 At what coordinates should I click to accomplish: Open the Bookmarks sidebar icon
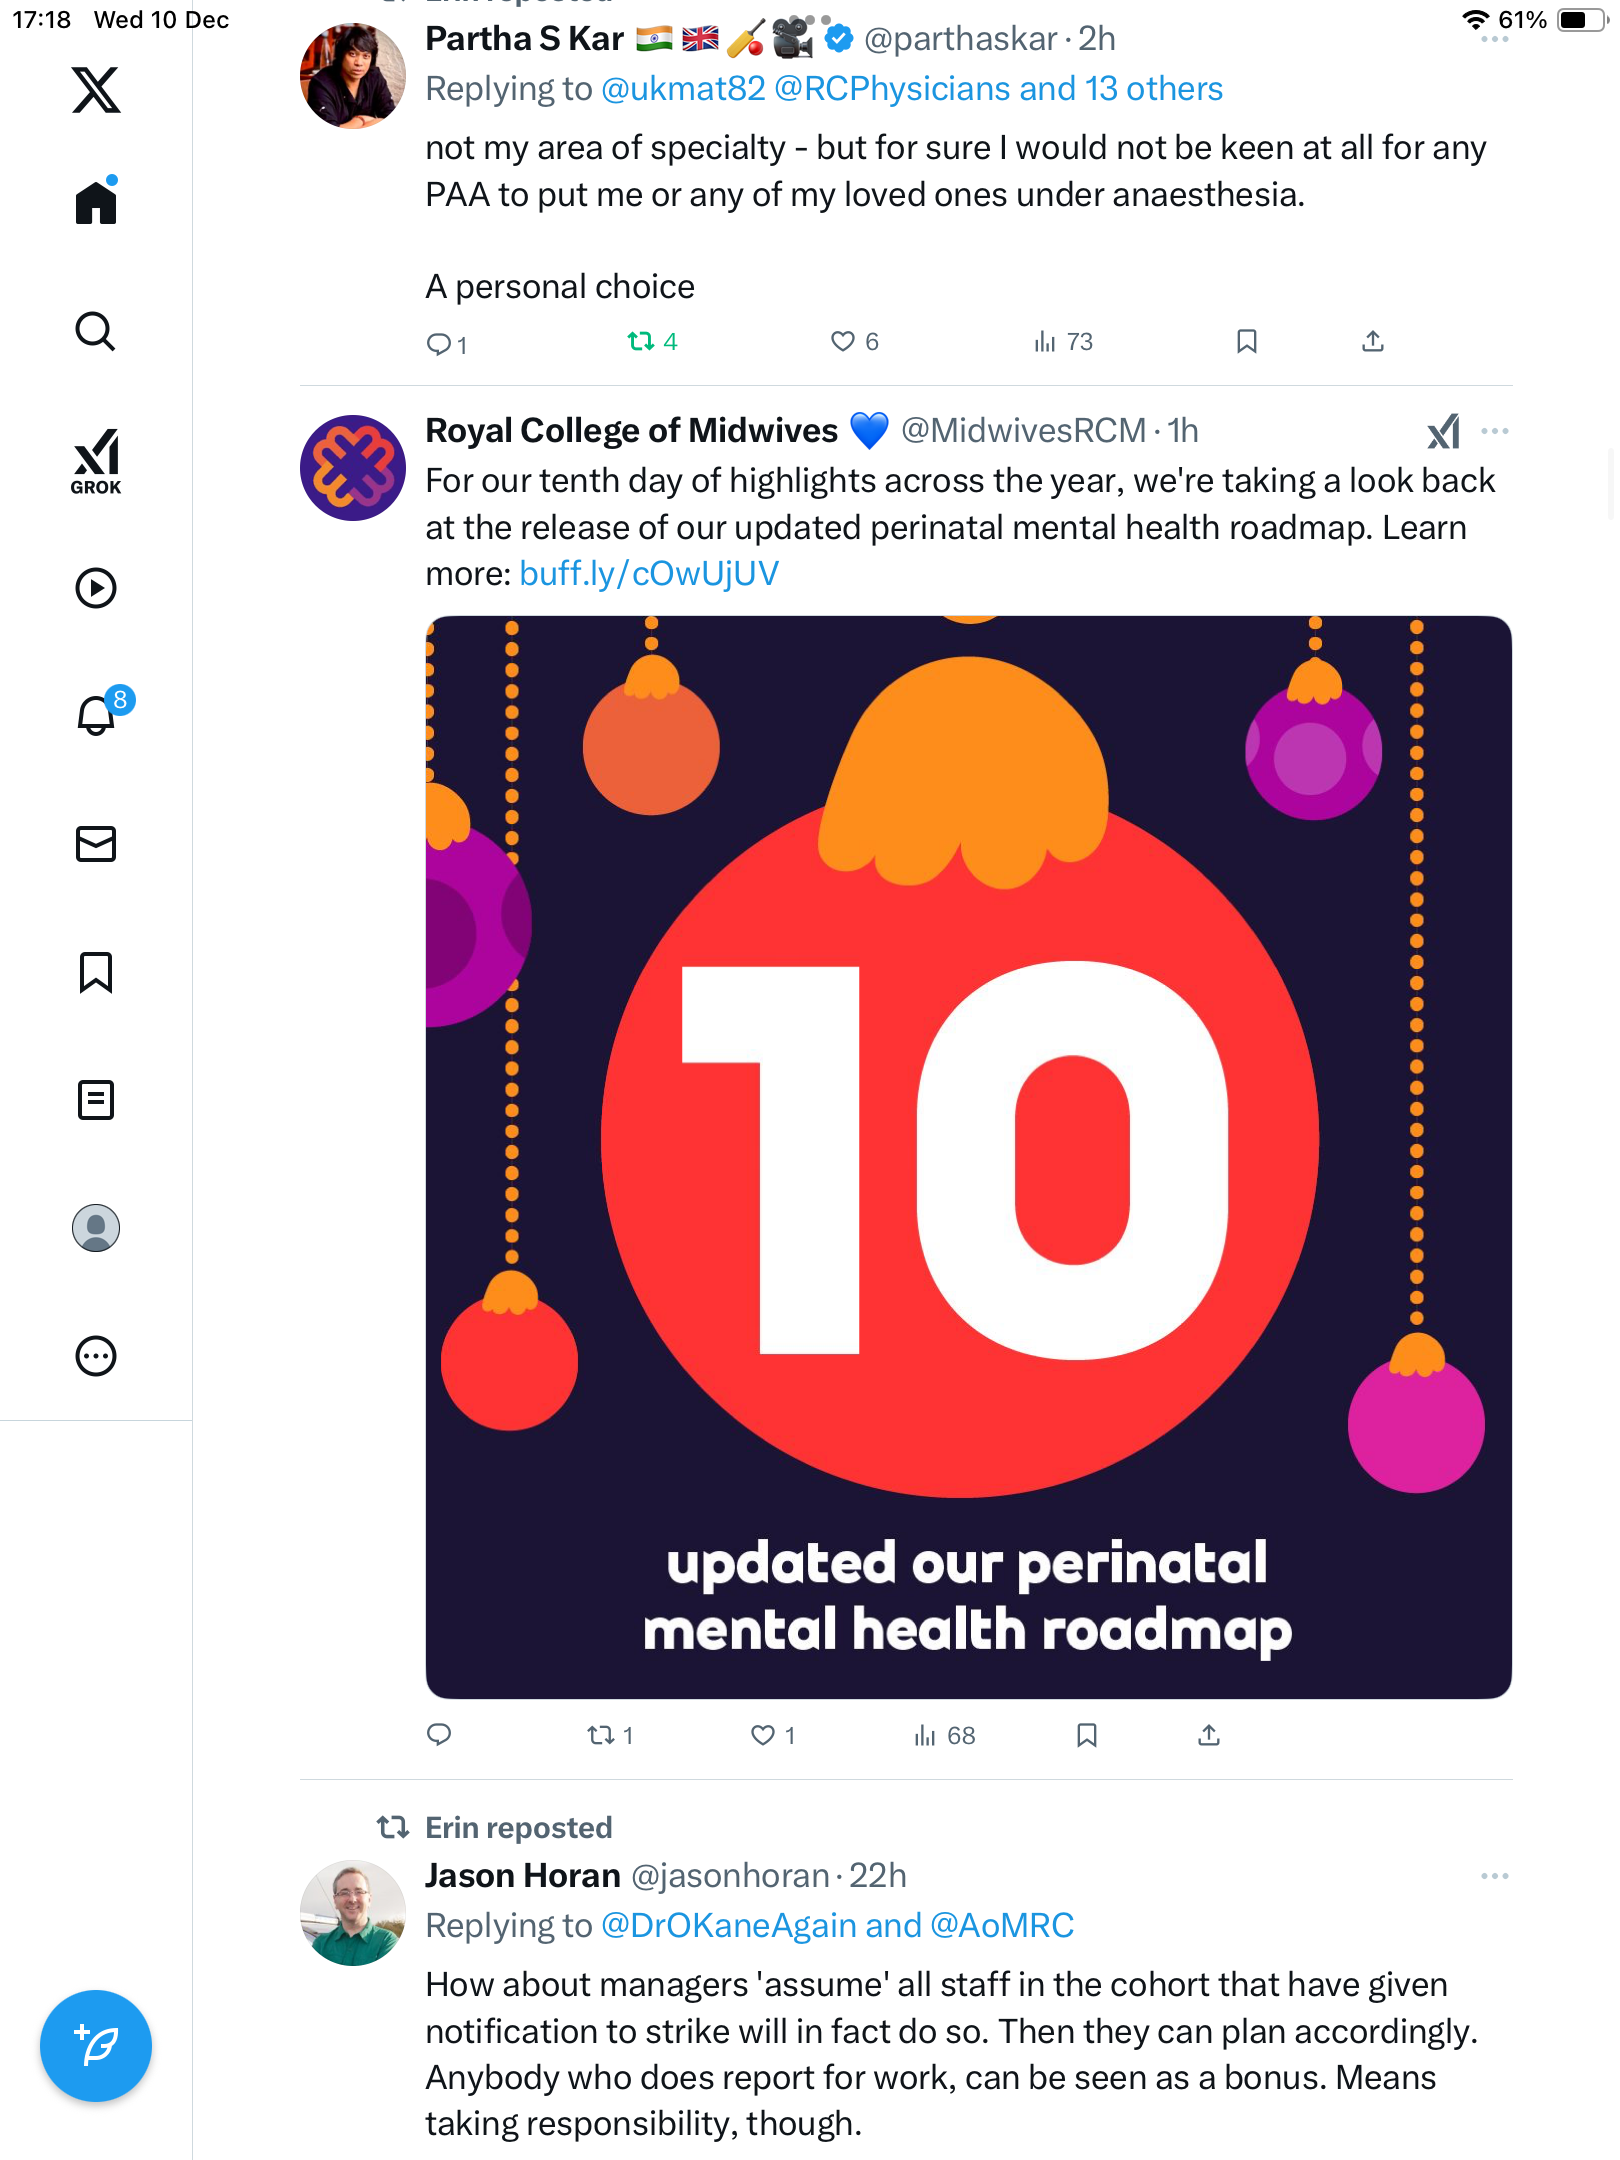(96, 972)
